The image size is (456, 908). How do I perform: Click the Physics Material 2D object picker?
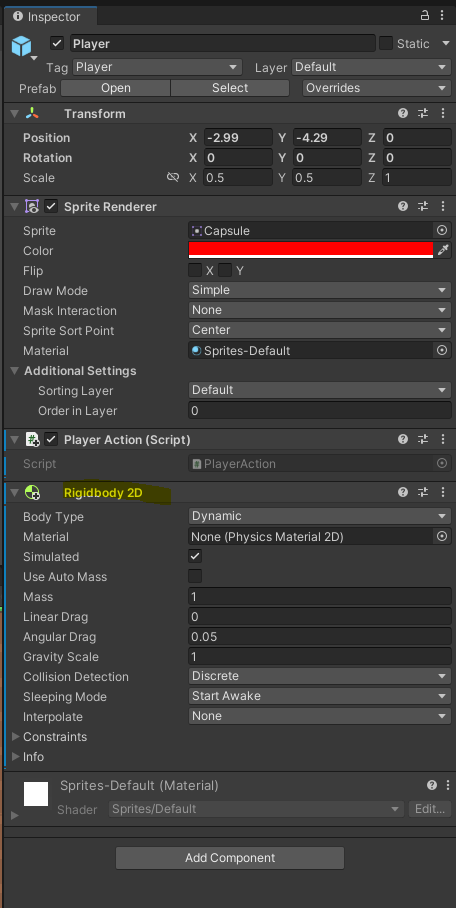point(442,537)
